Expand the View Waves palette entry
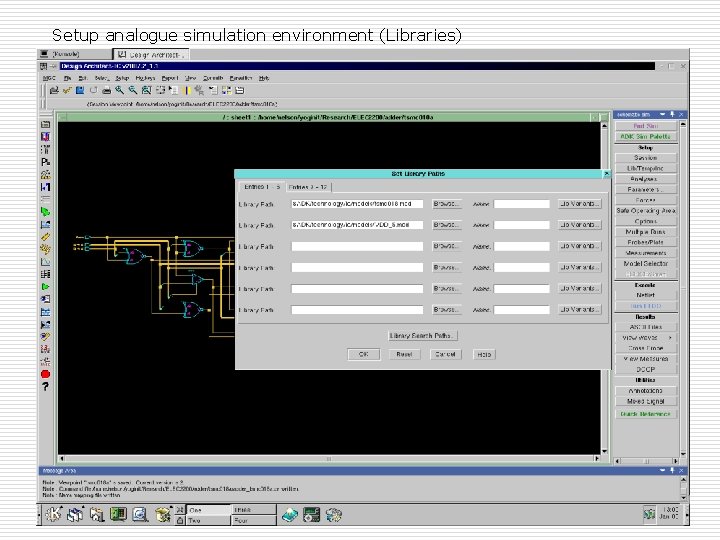 coord(645,338)
